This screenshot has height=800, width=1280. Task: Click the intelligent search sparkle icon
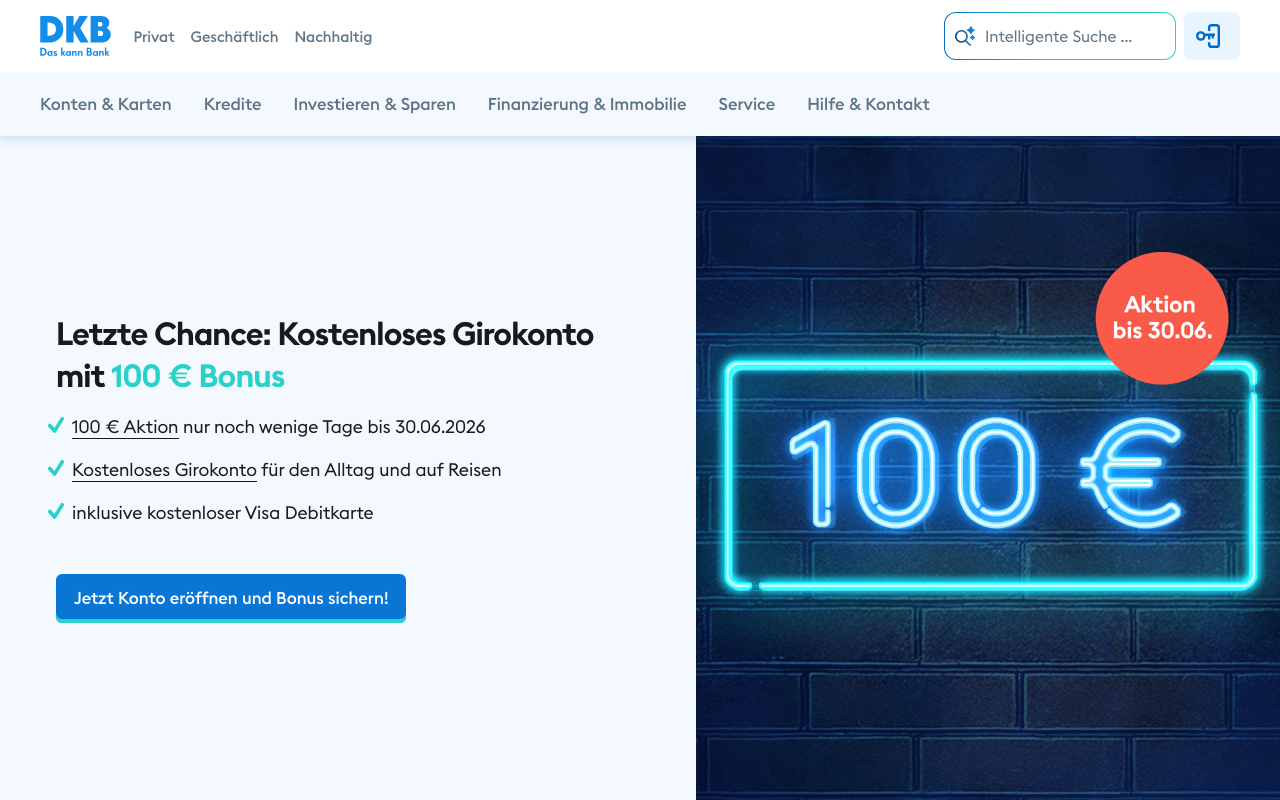click(x=964, y=37)
